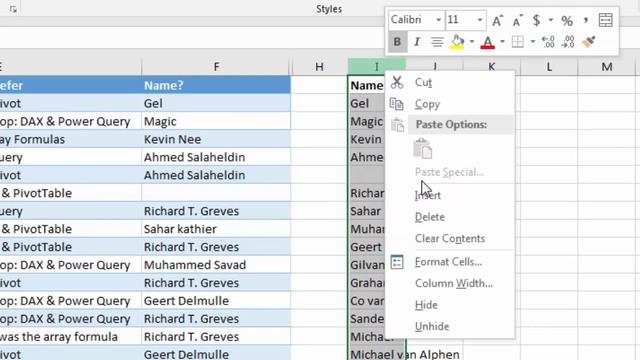Screen dimensions: 640x360
Task: Open Format Cells from context menu
Action: [x=448, y=262]
